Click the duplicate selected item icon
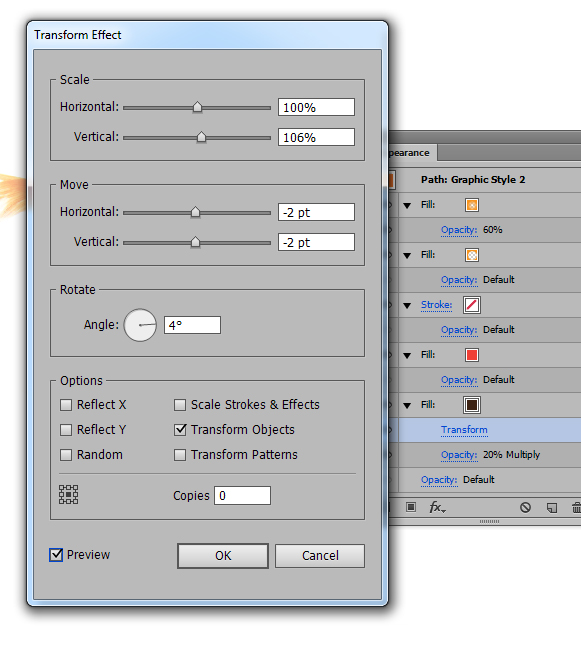Screen dimensions: 581x652 tap(551, 508)
